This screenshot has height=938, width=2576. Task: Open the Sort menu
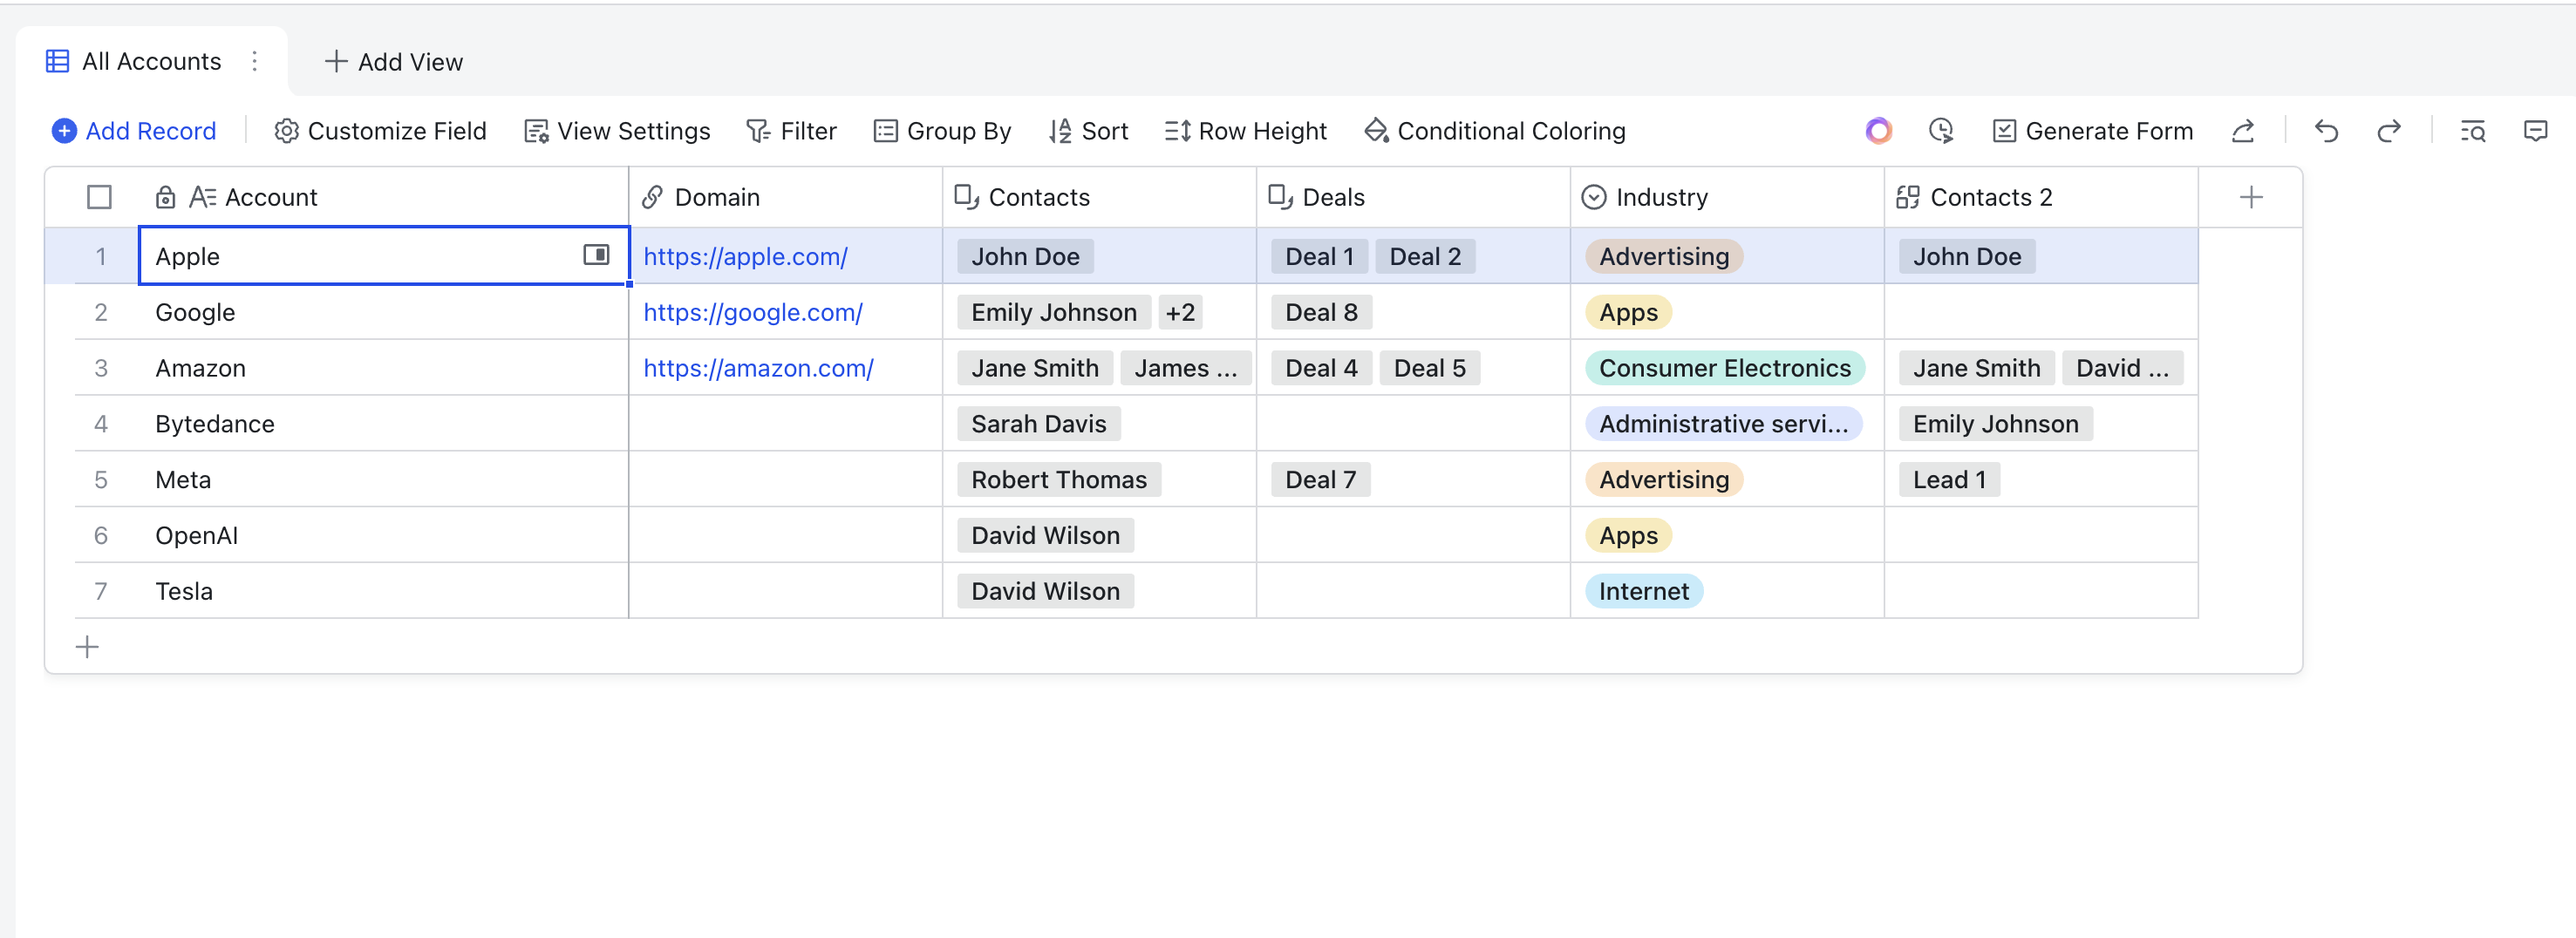pyautogui.click(x=1088, y=131)
